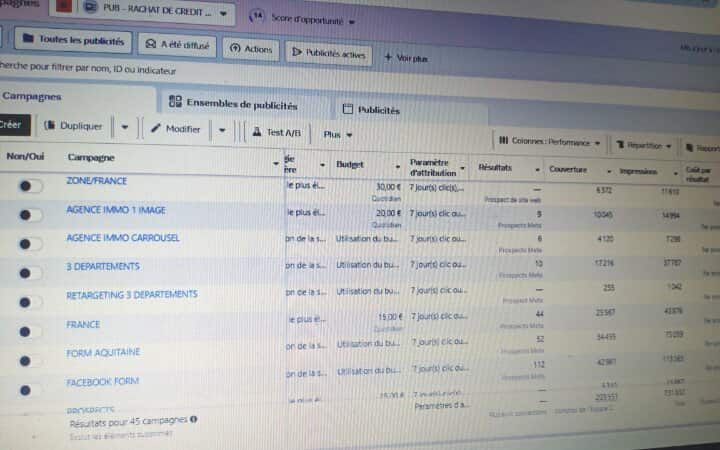Open the Budget column header menu
The image size is (720, 450).
[398, 167]
